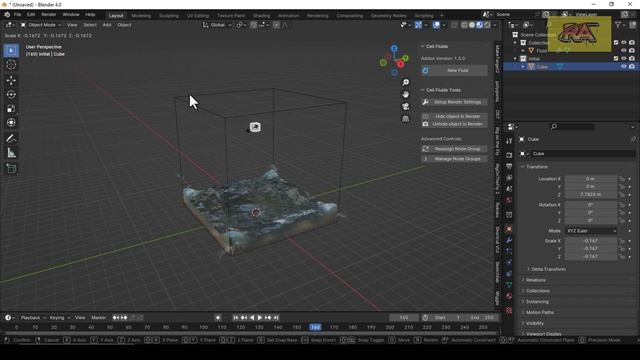Viewport: 640px width, 360px height.
Task: Select the Scale tool
Action: point(11,109)
